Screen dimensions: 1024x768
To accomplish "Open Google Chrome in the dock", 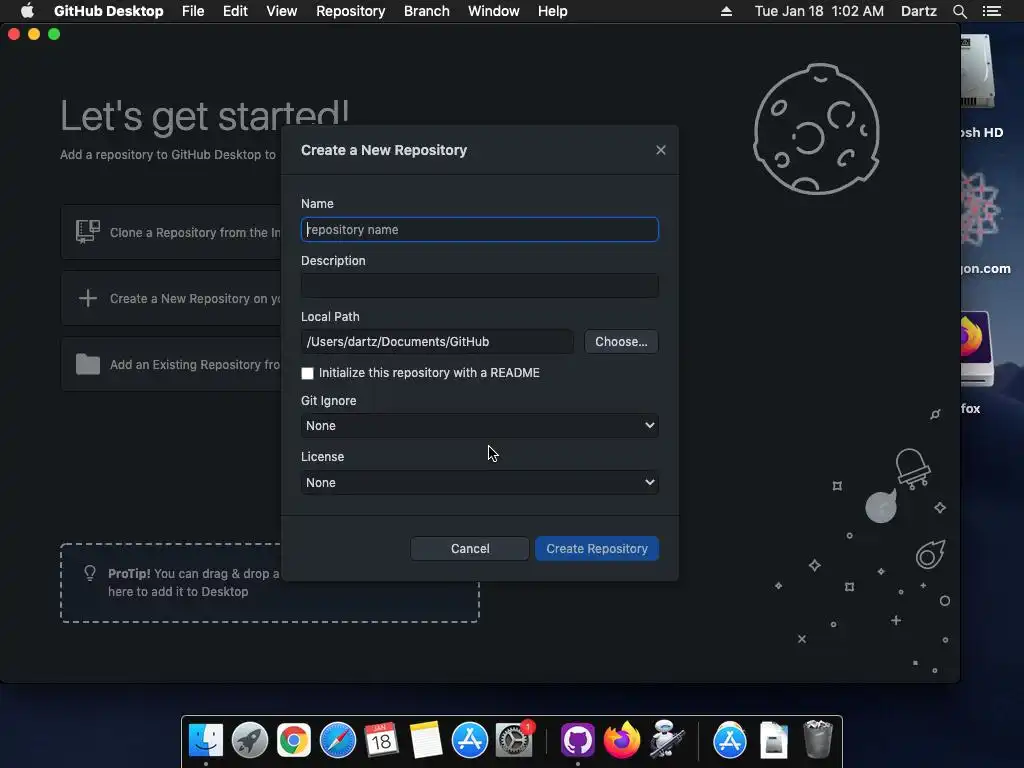I will click(x=294, y=740).
